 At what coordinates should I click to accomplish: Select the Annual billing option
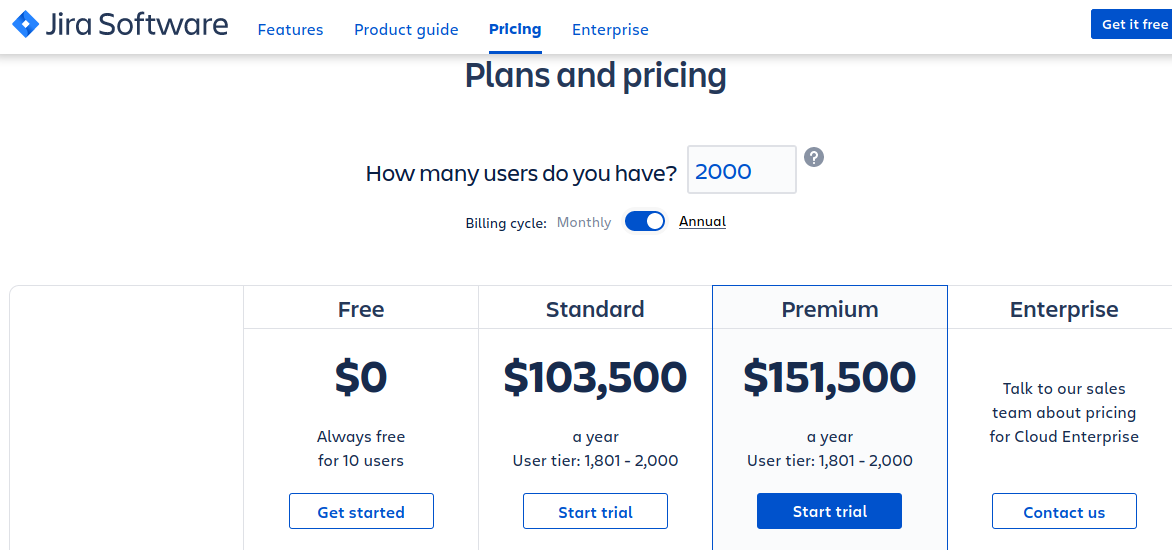pyautogui.click(x=702, y=221)
